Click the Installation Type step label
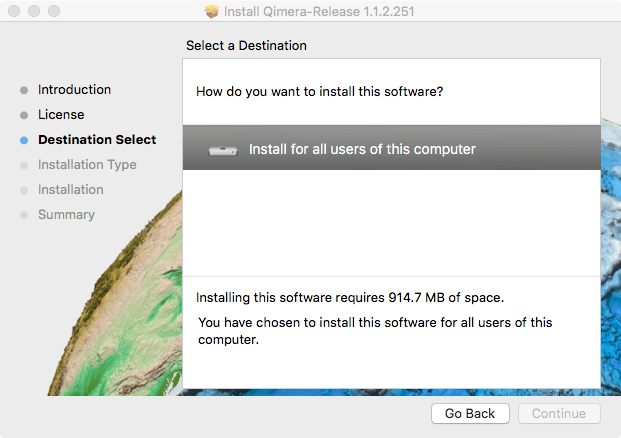This screenshot has height=438, width=621. 87,165
